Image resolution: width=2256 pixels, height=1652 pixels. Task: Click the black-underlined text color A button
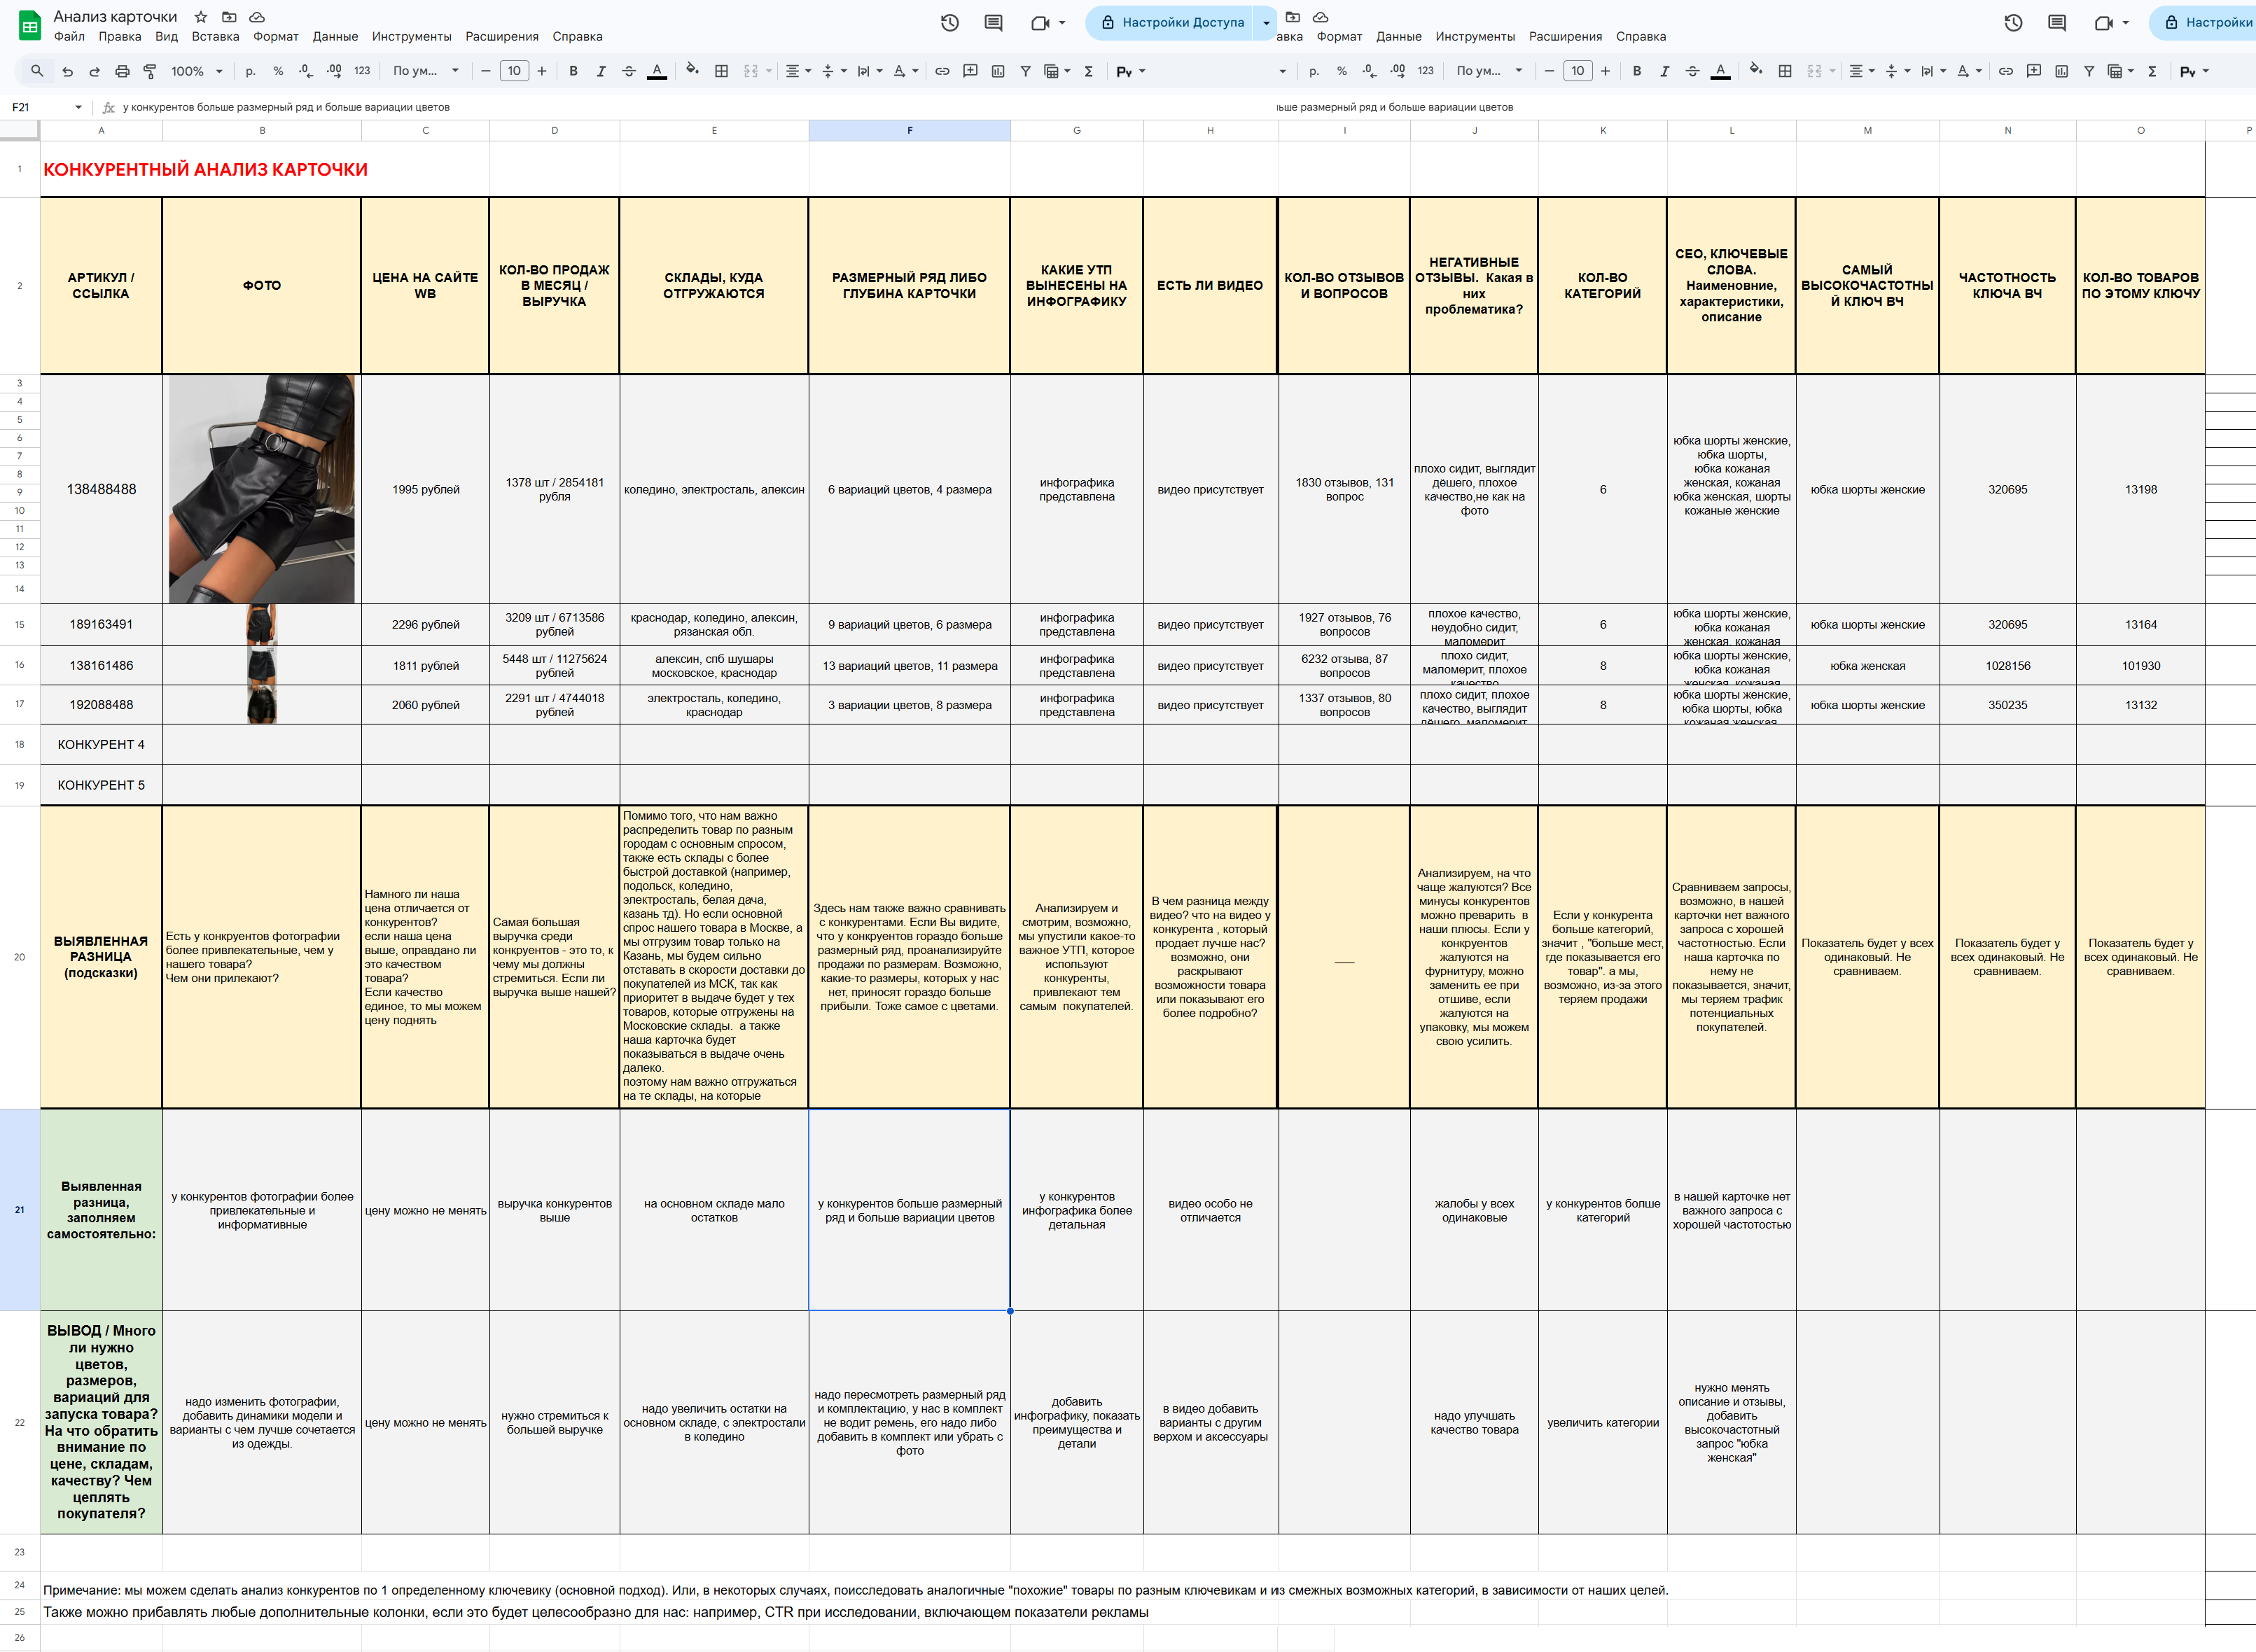click(657, 71)
